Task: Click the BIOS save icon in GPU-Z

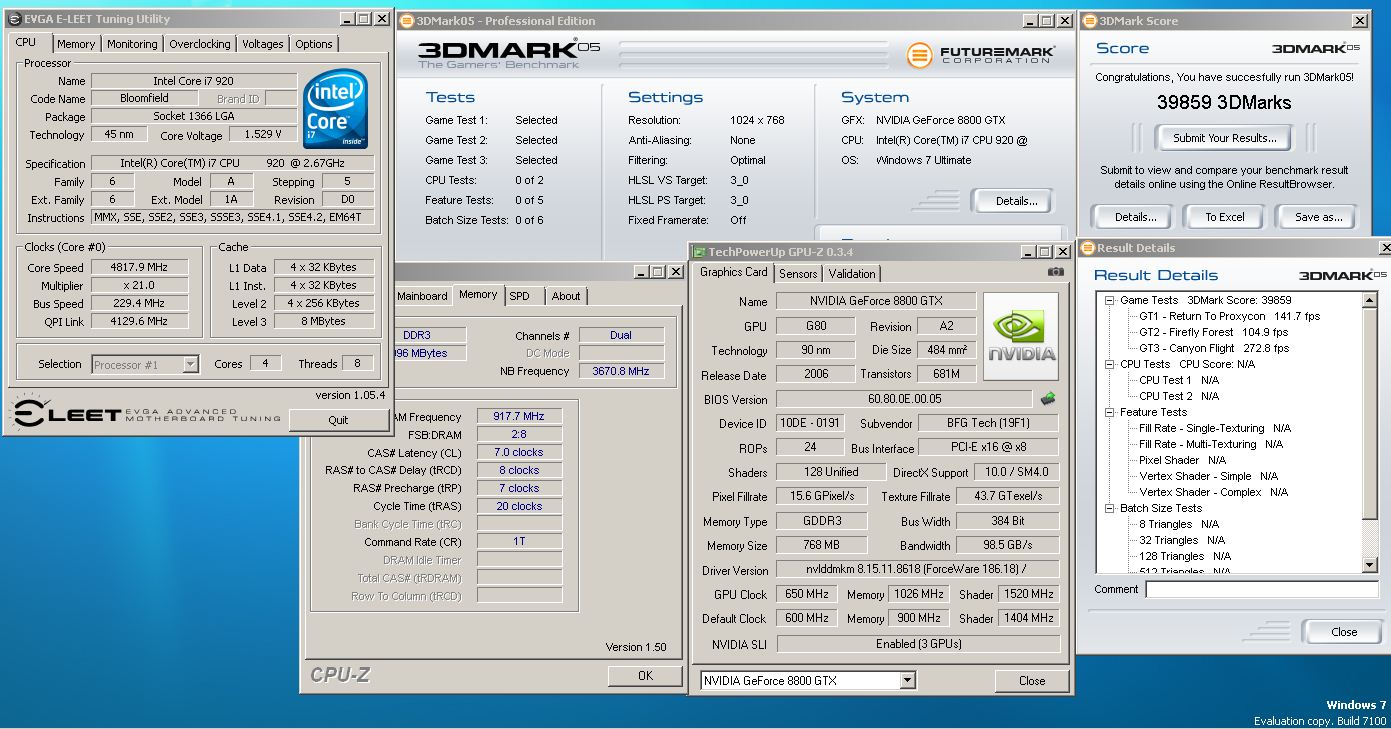Action: pyautogui.click(x=1048, y=399)
